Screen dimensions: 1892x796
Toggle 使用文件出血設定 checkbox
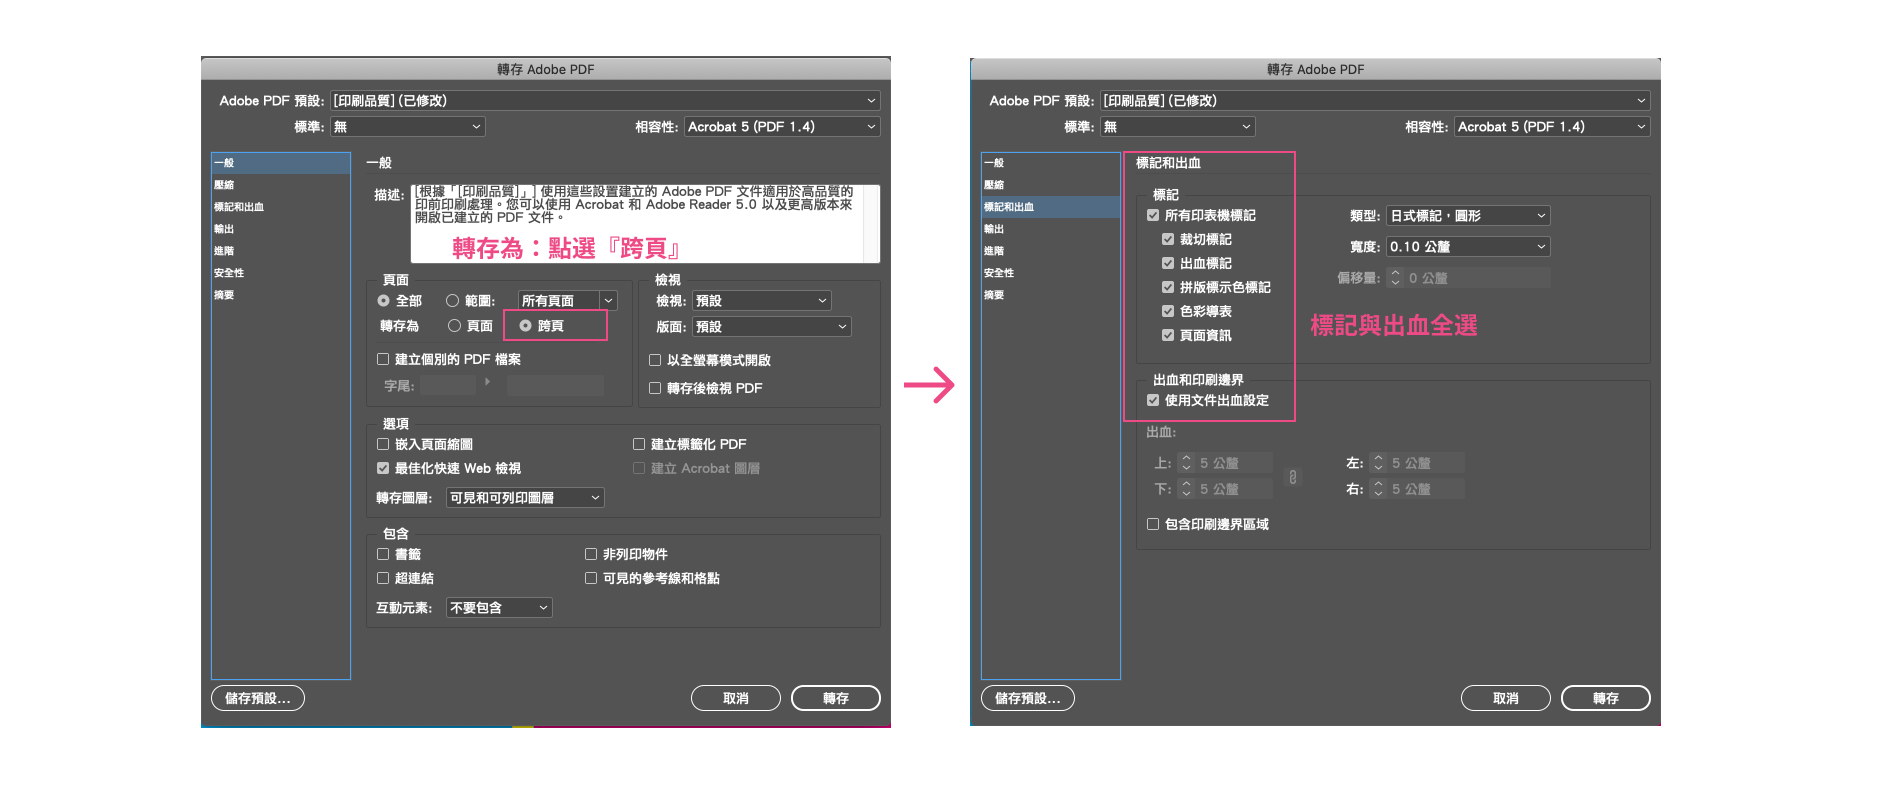coord(1153,401)
